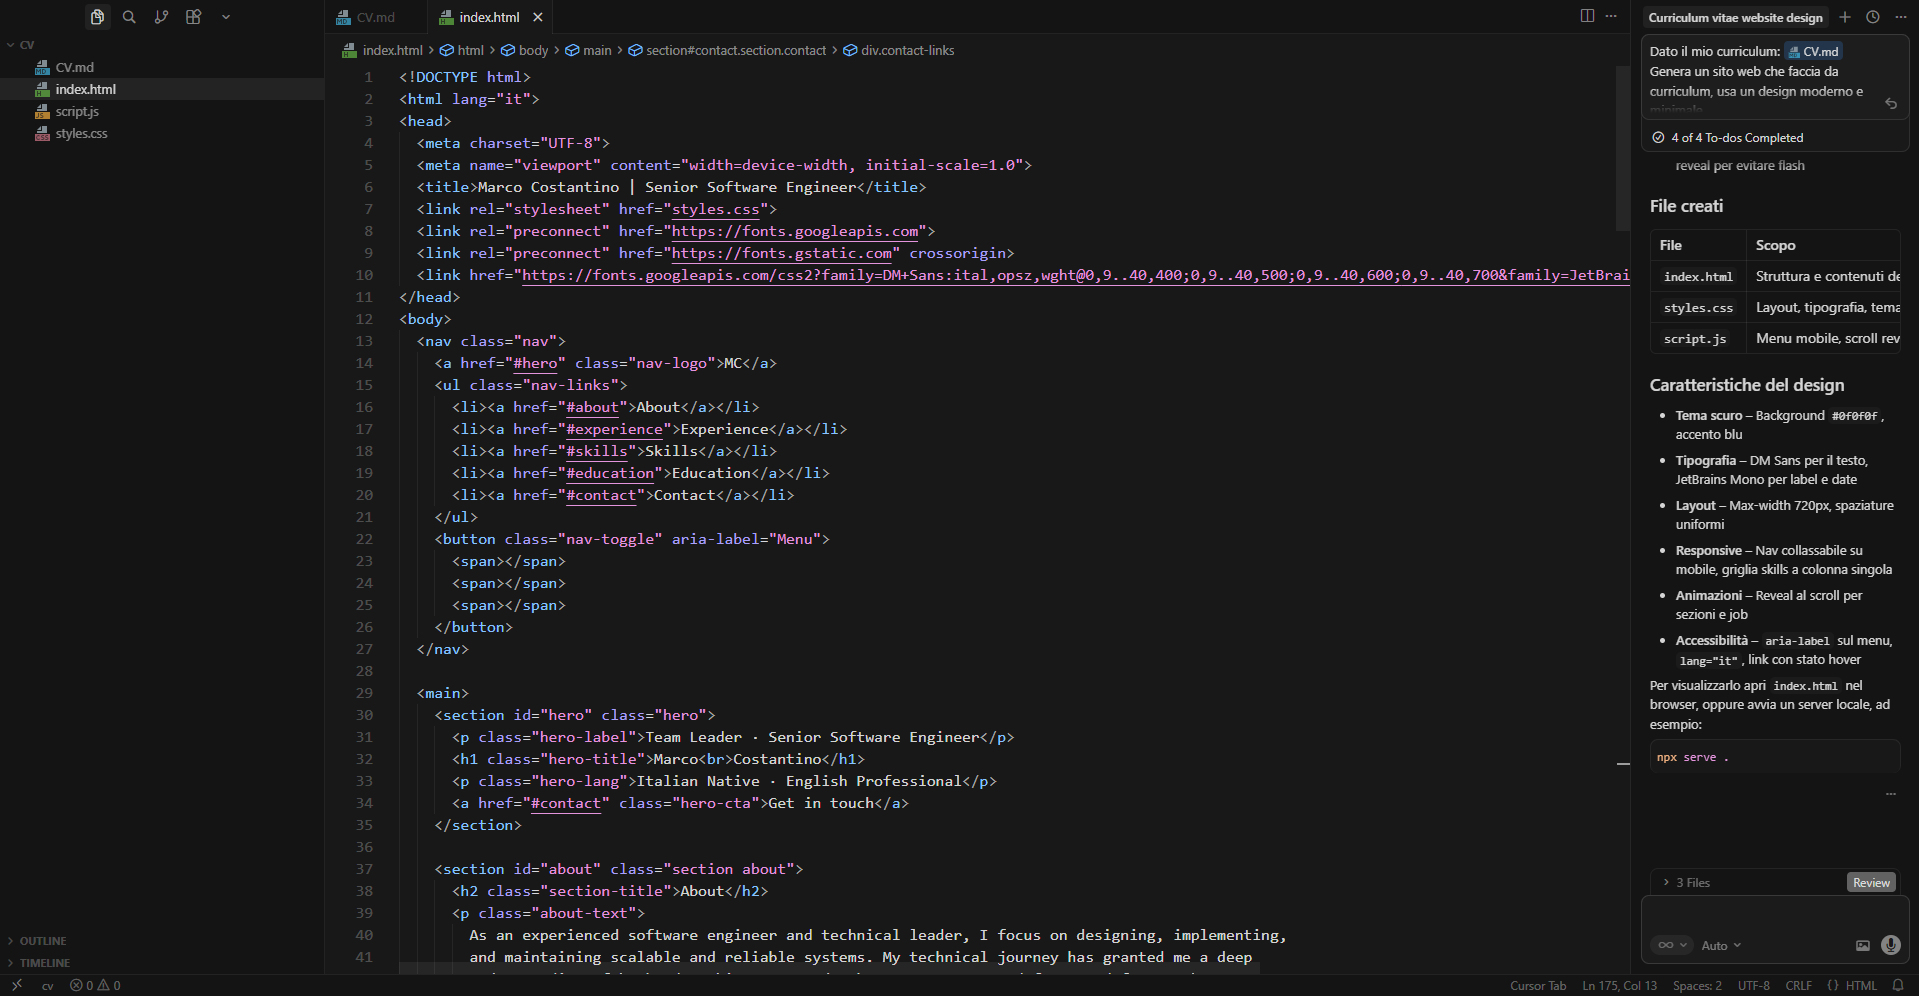Open the Auto model dropdown
1919x996 pixels.
[x=1721, y=945]
